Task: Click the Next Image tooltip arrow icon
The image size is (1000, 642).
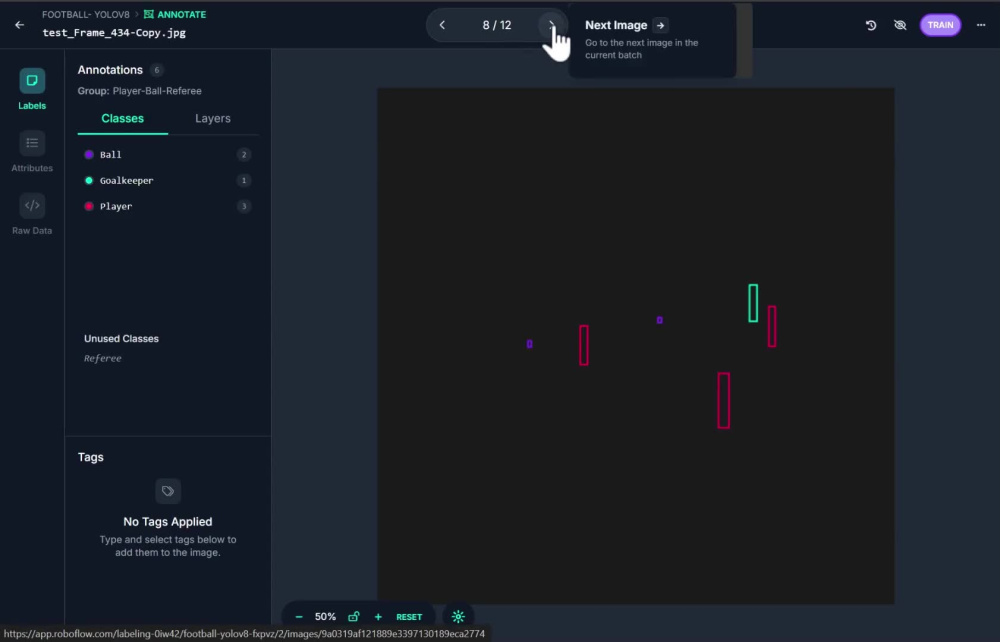Action: (661, 26)
